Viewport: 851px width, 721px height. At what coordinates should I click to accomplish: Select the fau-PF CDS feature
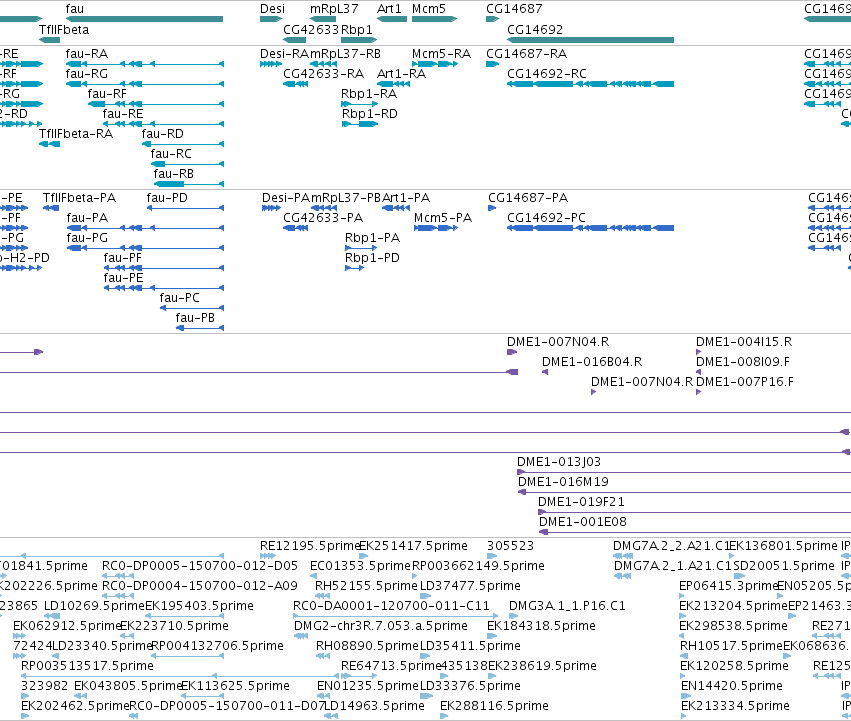[x=163, y=268]
